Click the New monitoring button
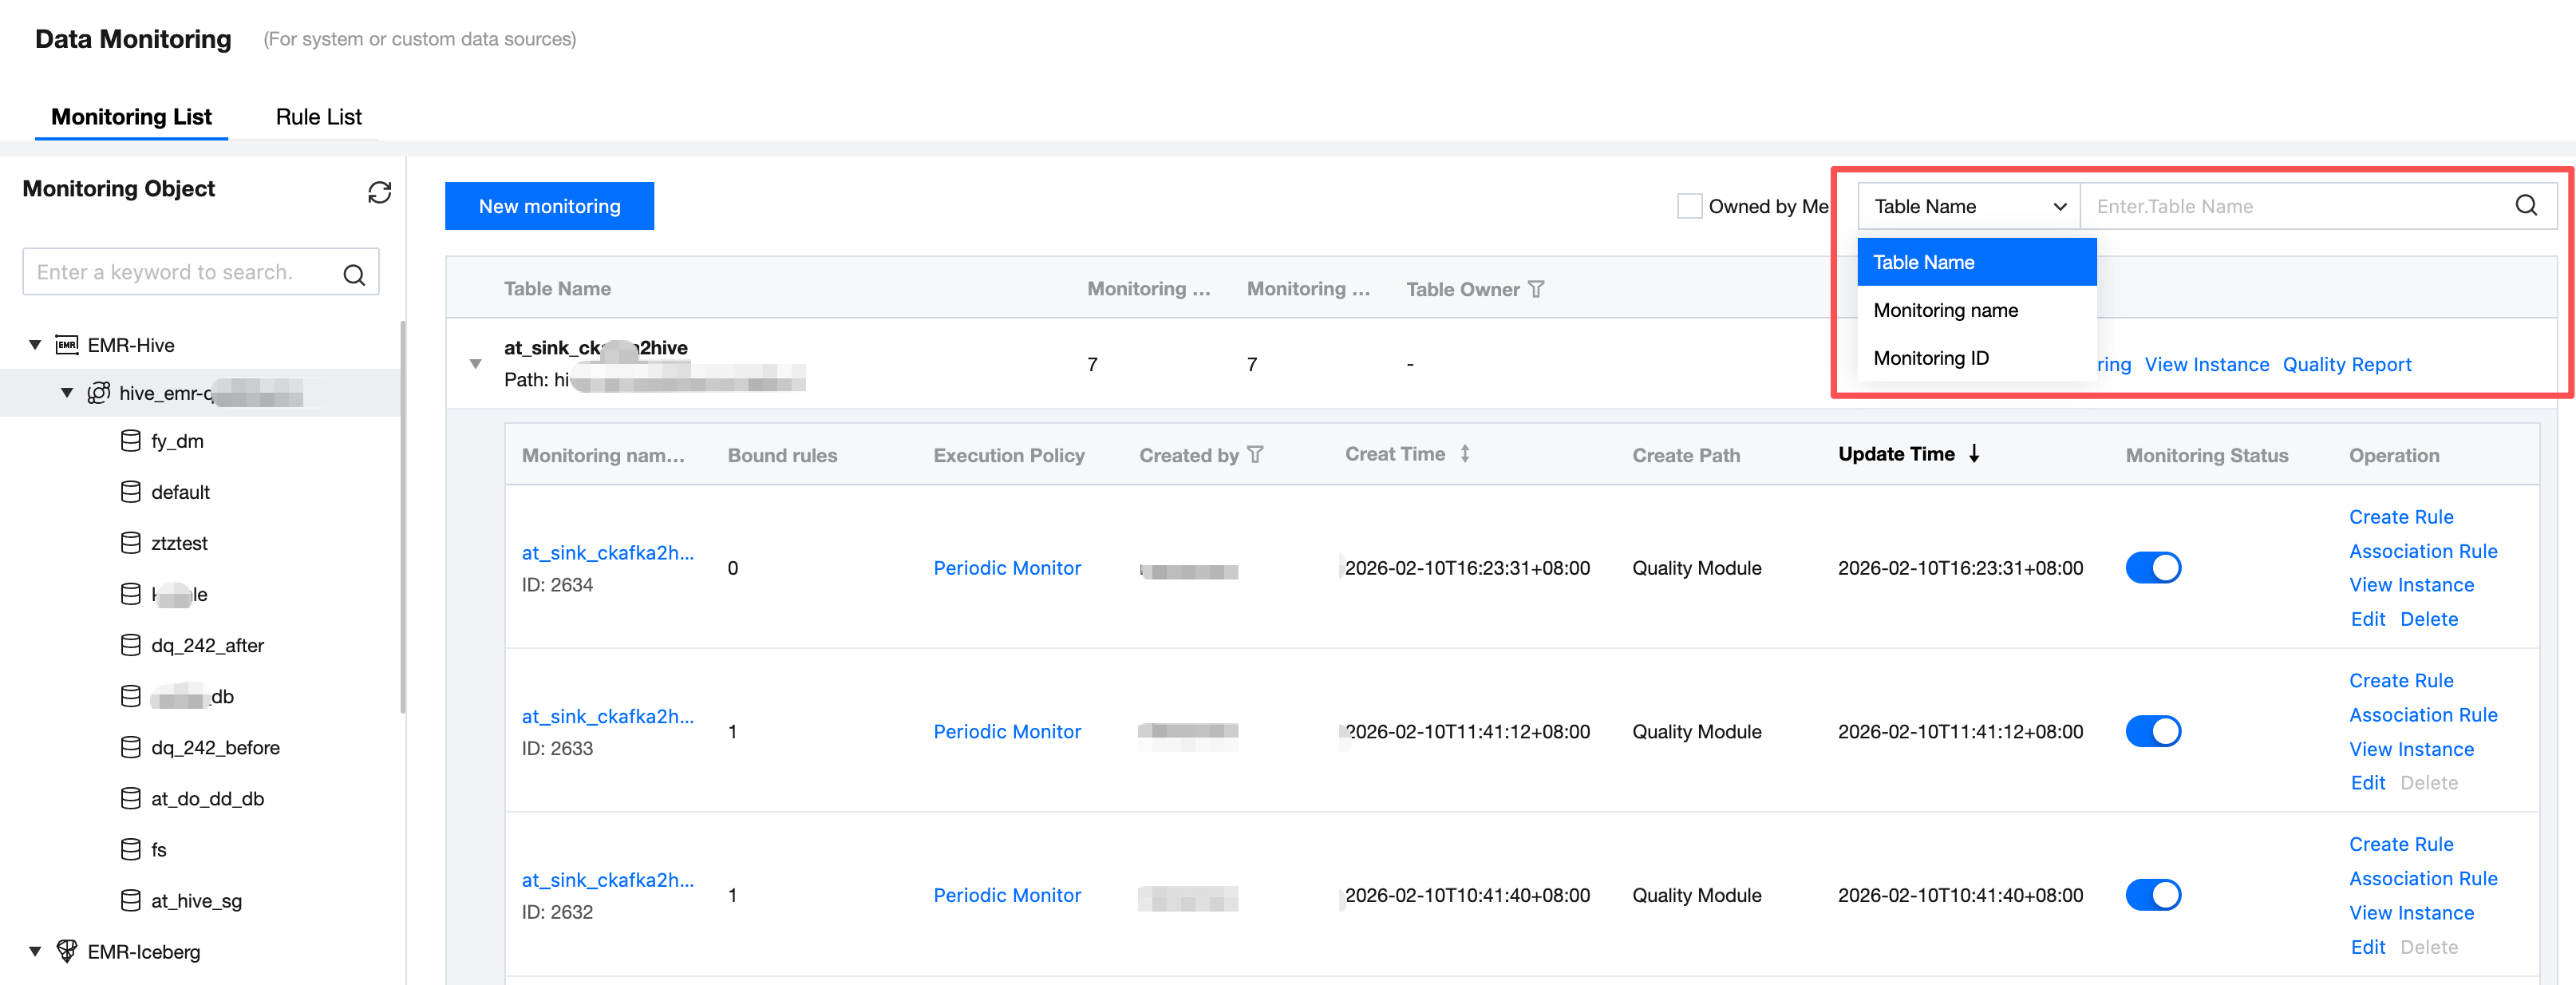This screenshot has height=985, width=2576. (x=549, y=206)
